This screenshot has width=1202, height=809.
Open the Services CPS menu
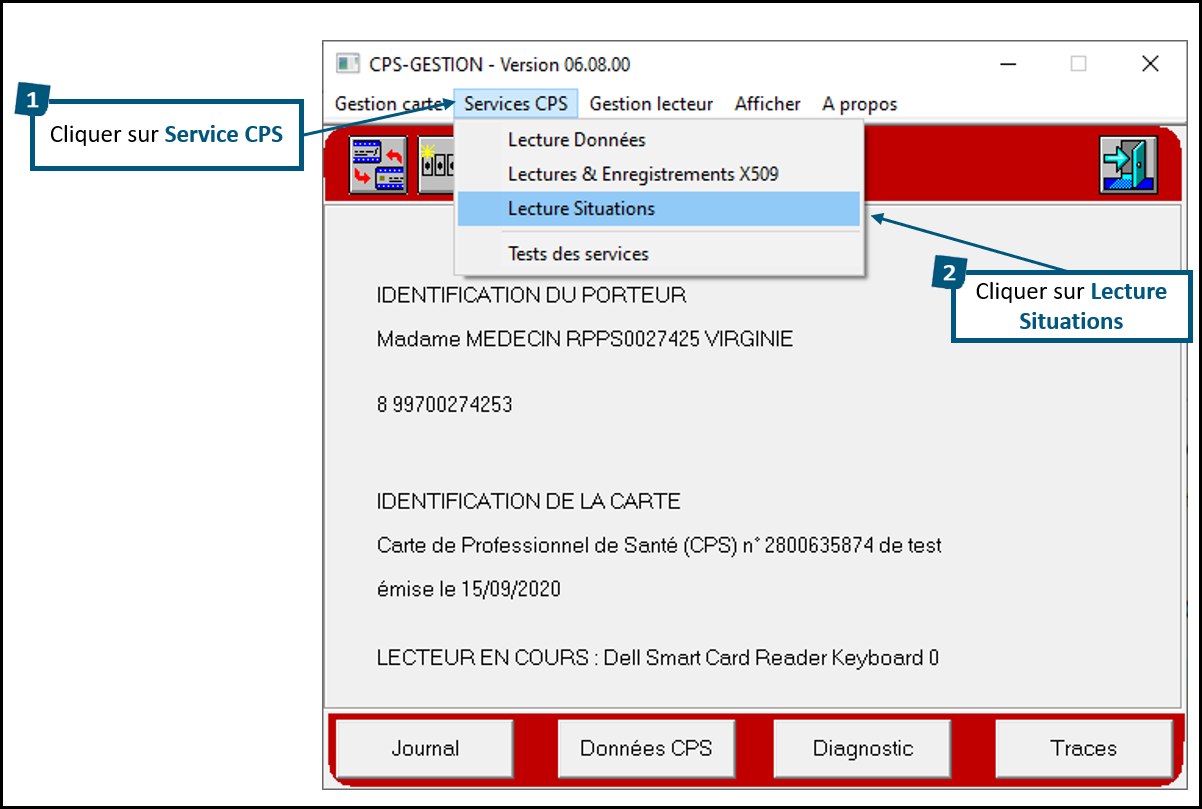(x=515, y=103)
